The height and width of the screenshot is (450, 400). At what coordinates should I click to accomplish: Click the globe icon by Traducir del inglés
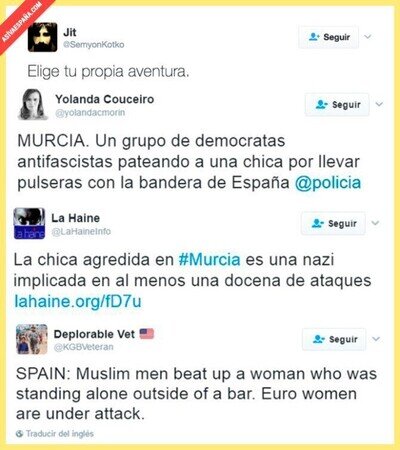pos(20,434)
